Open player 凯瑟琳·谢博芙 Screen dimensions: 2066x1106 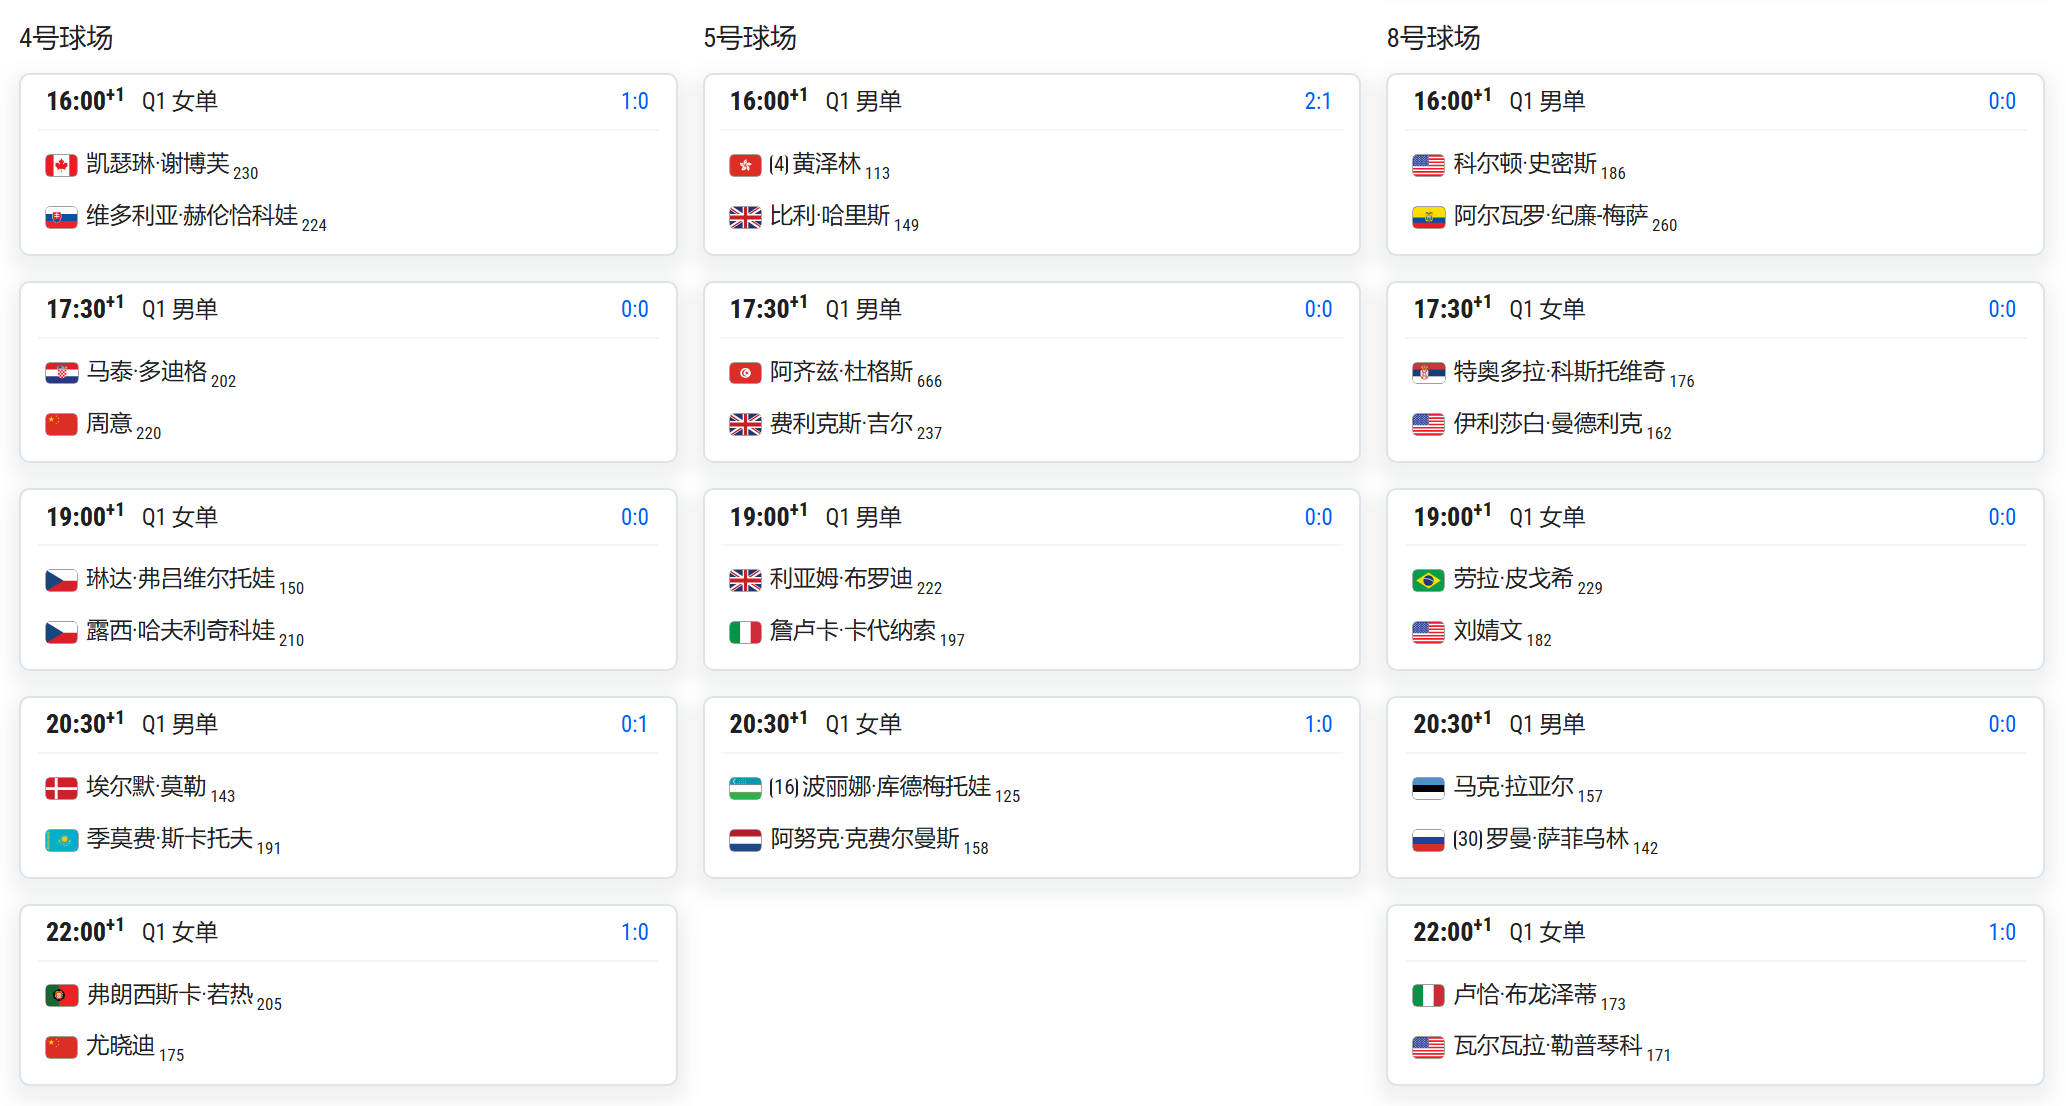click(158, 164)
